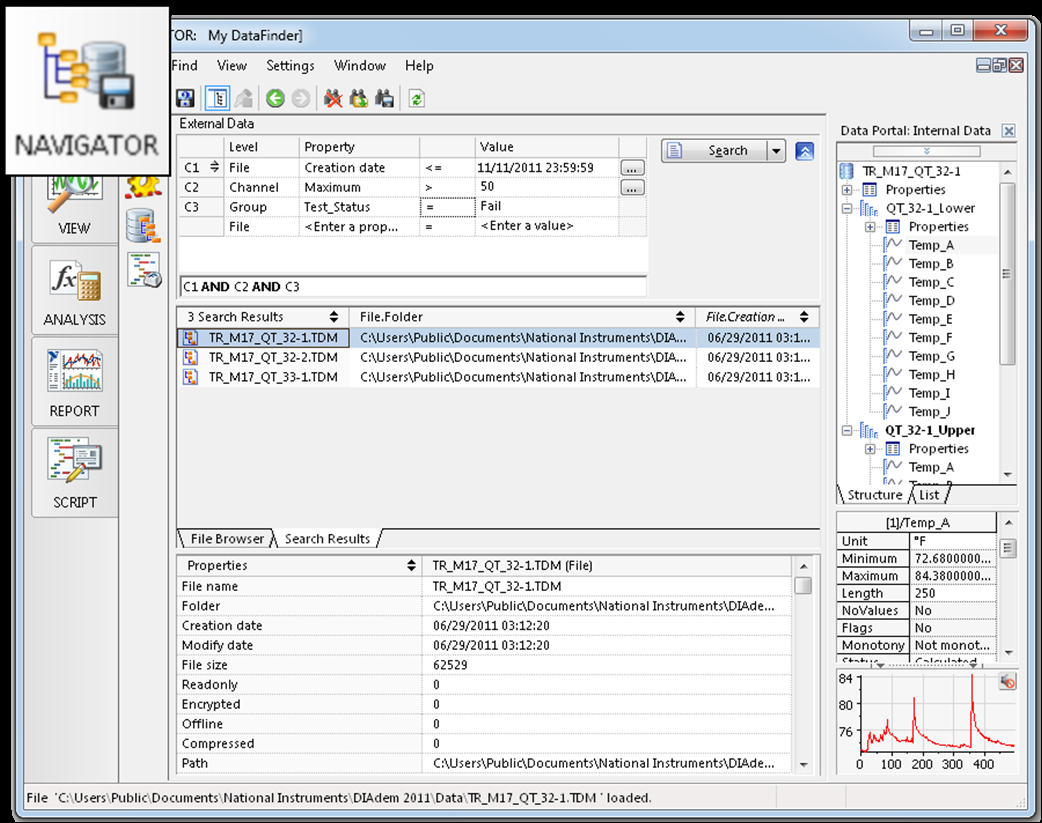Open the Settings menu
Viewport: 1042px width, 823px height.
[290, 66]
